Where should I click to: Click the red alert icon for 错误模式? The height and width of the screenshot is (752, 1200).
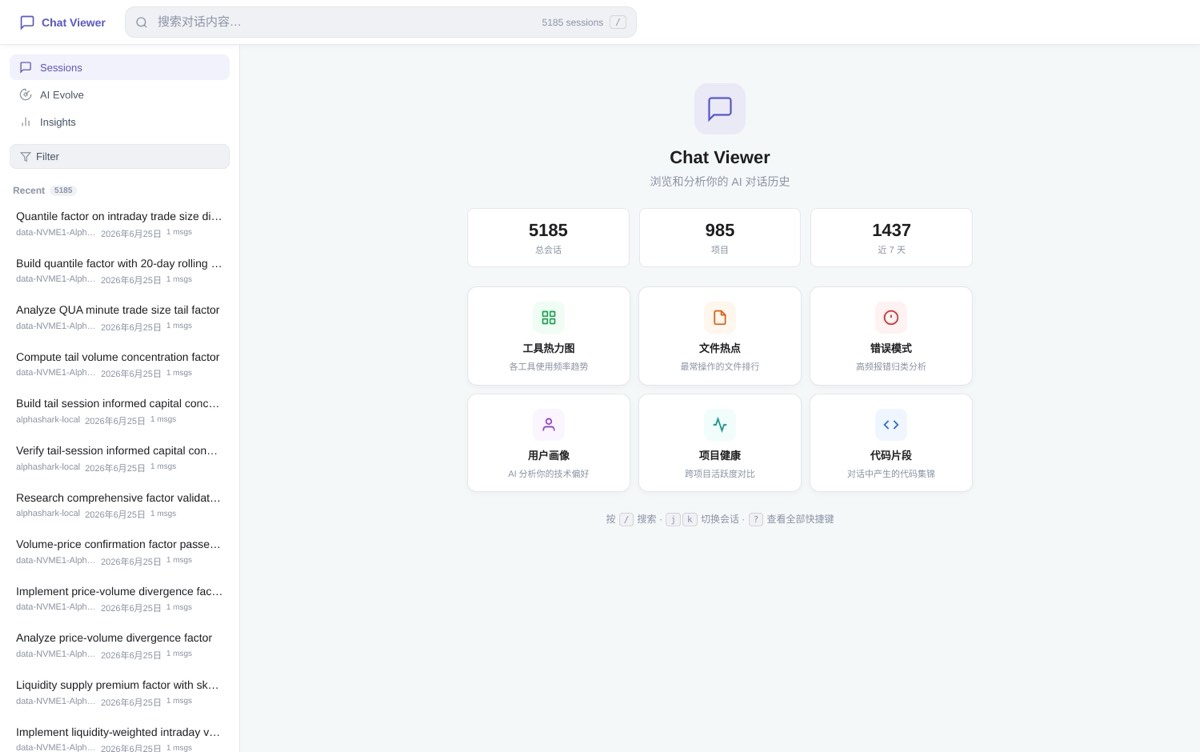tap(891, 318)
